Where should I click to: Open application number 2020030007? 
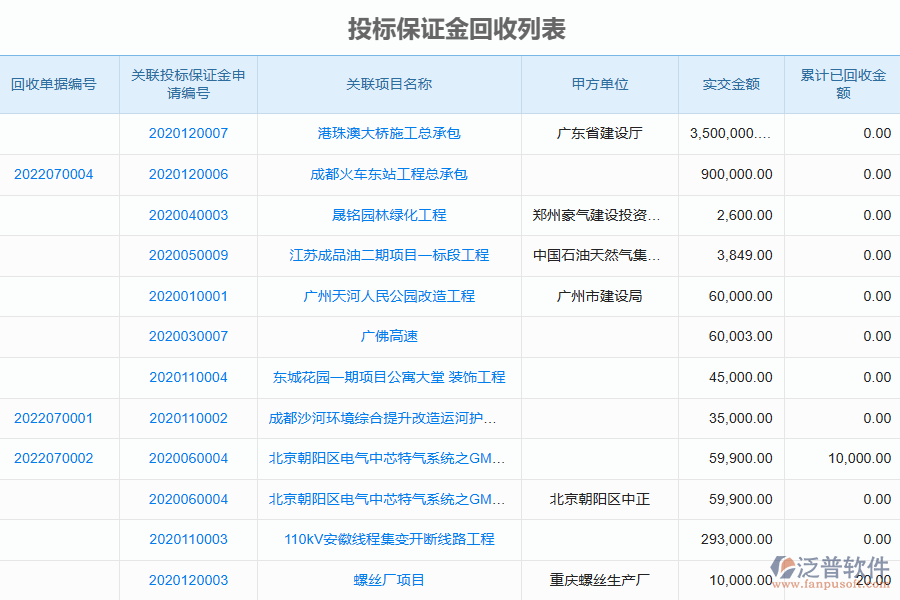tap(188, 336)
